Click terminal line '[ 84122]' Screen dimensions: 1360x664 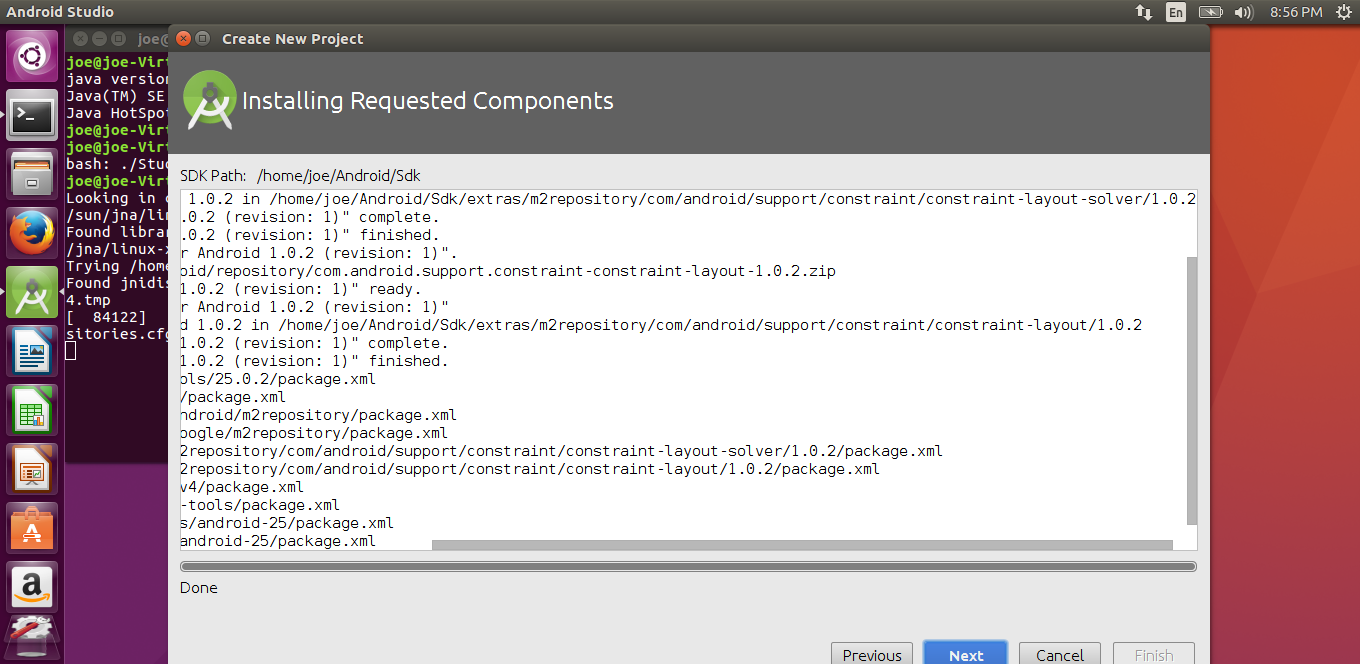click(x=107, y=317)
